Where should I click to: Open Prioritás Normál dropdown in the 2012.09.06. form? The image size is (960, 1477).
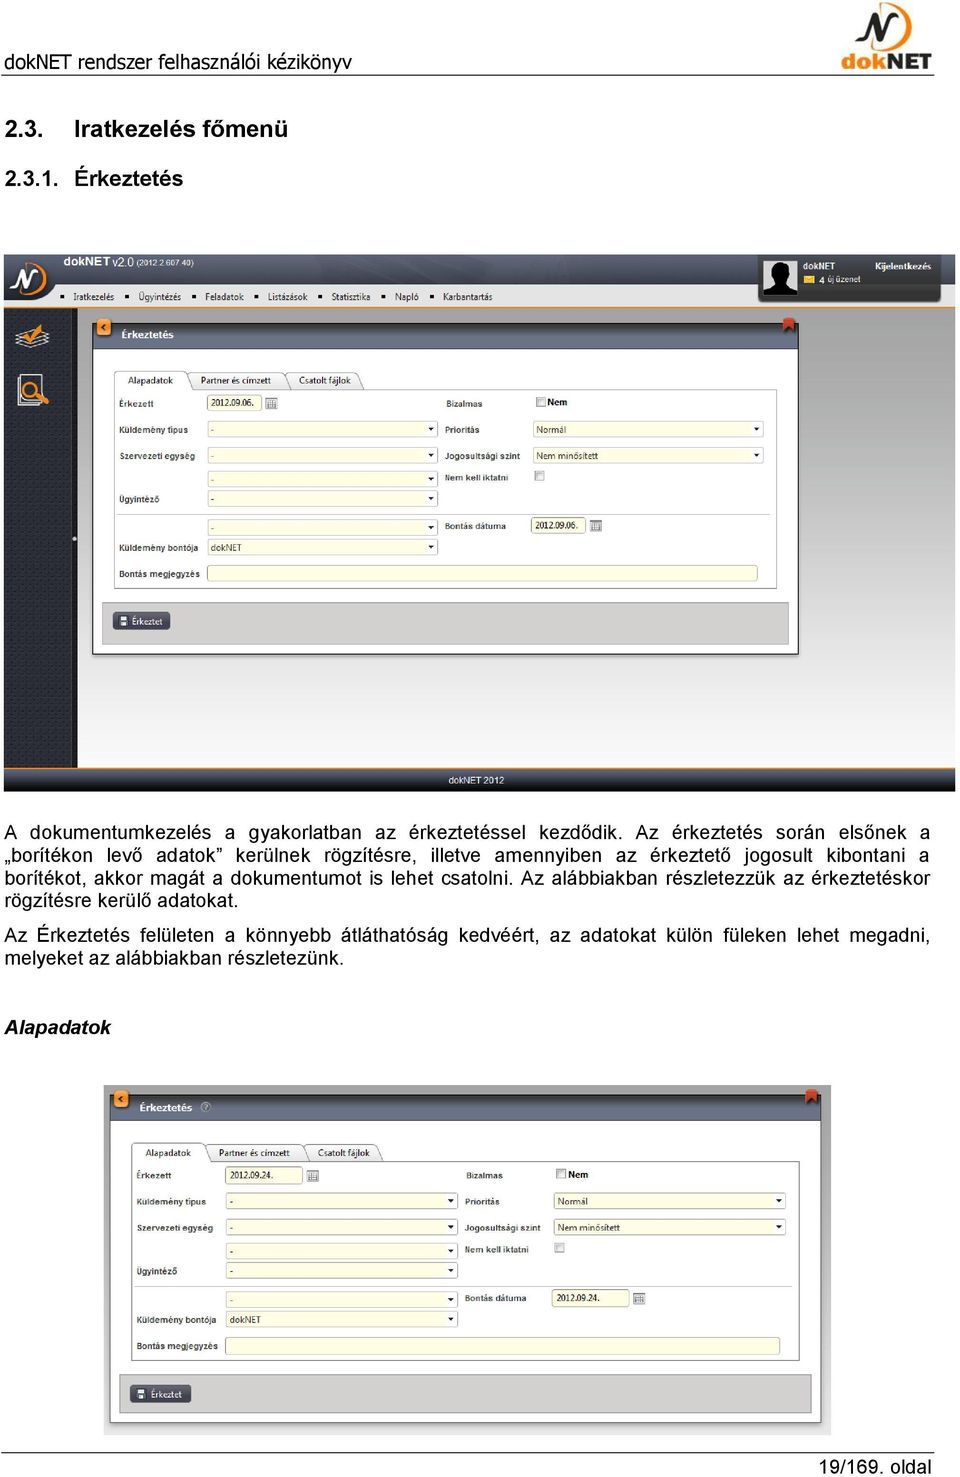pos(648,430)
